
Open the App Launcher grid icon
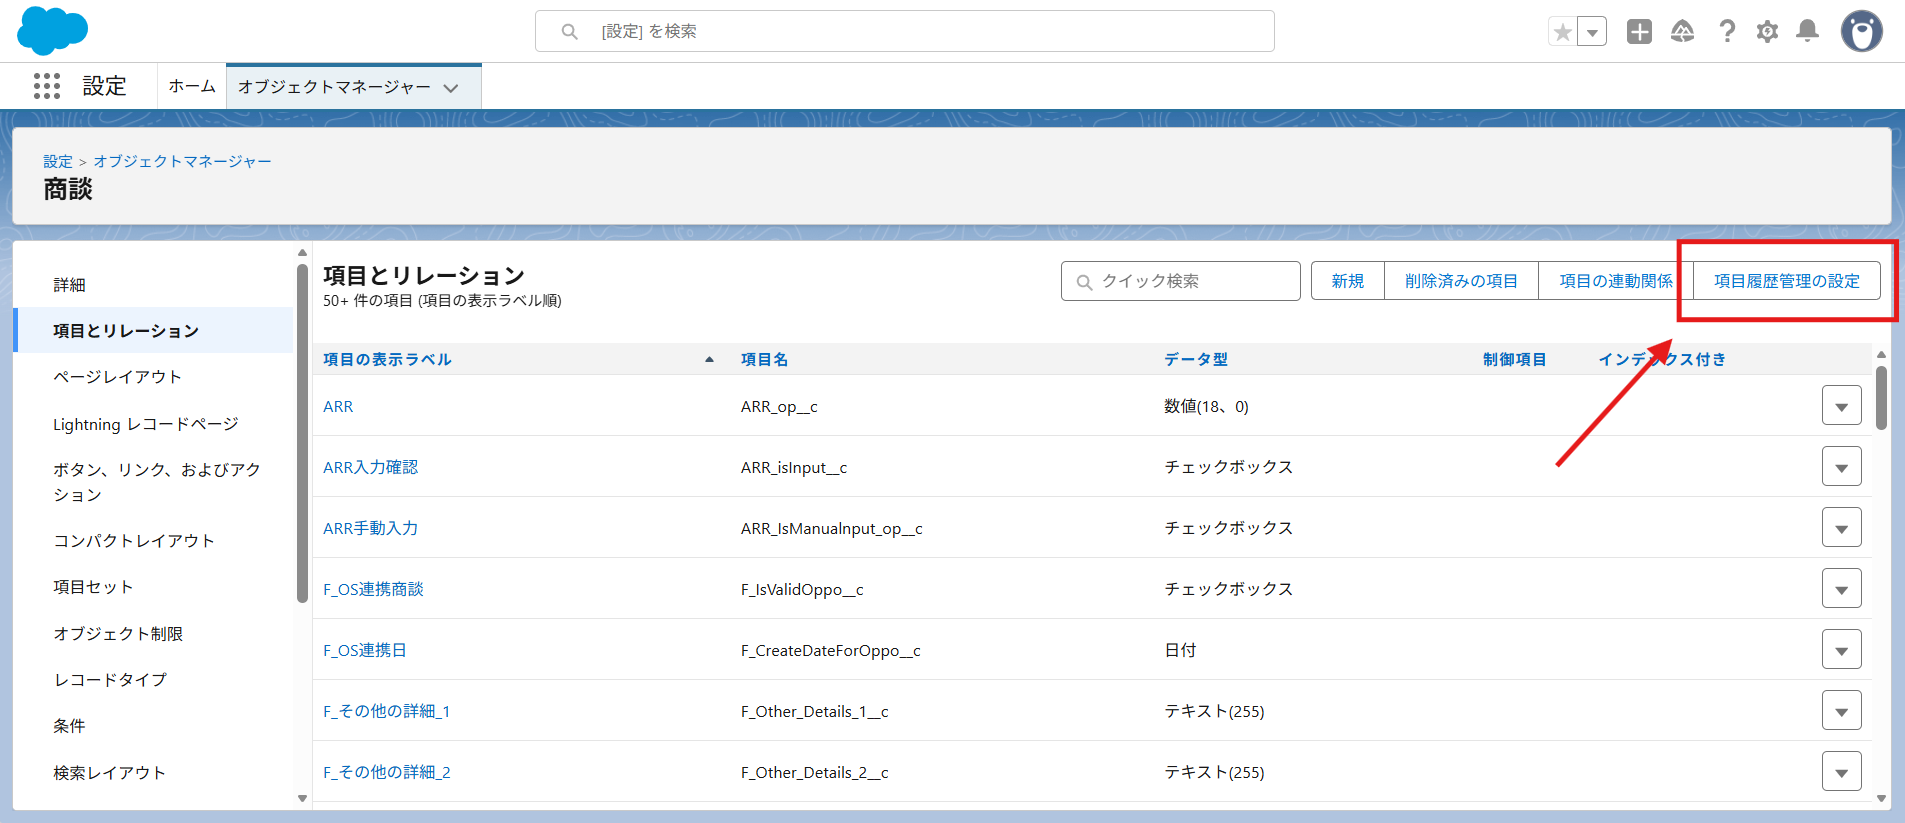click(x=47, y=86)
